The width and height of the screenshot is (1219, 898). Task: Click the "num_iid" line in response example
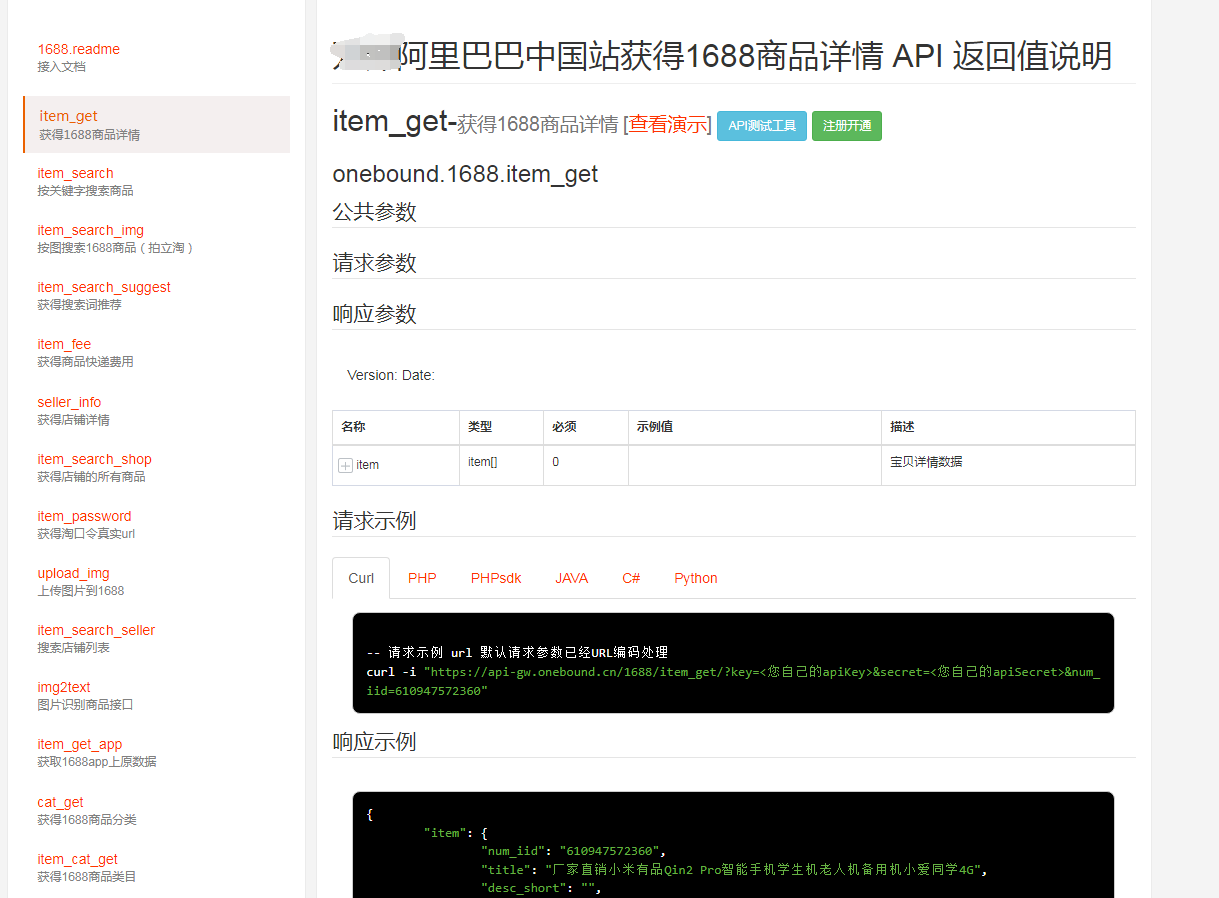[573, 851]
